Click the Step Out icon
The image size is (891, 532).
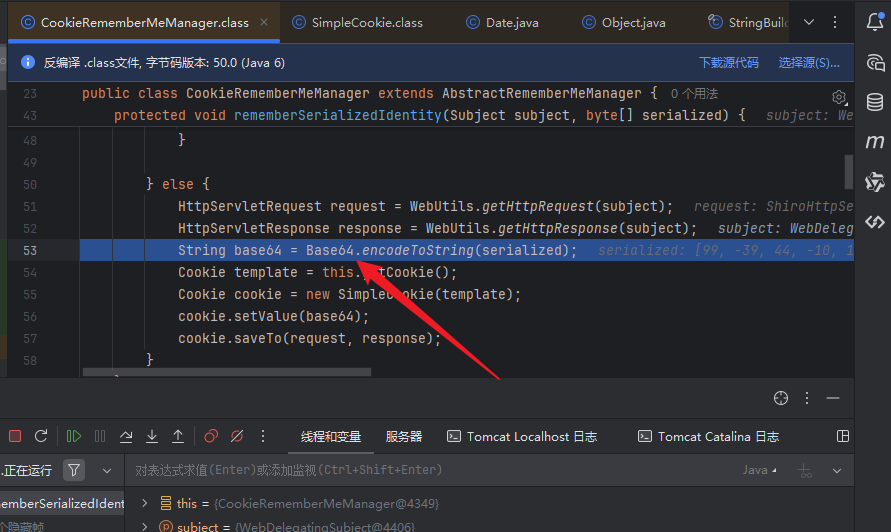pos(178,436)
